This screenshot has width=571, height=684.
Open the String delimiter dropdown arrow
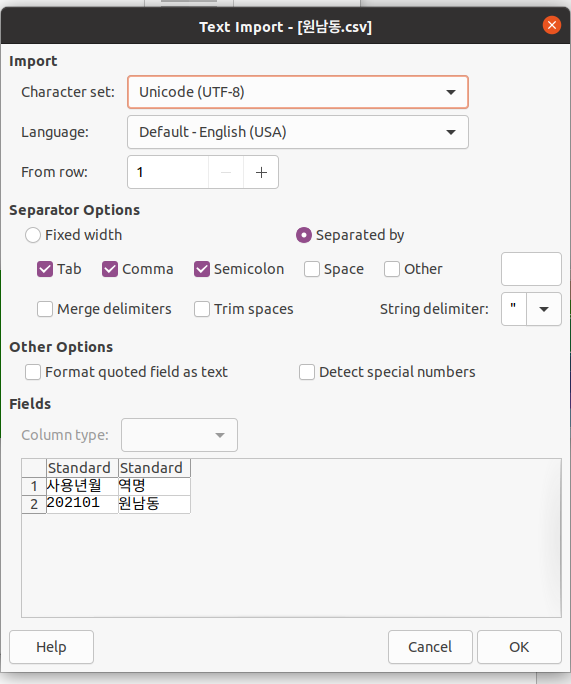(544, 309)
